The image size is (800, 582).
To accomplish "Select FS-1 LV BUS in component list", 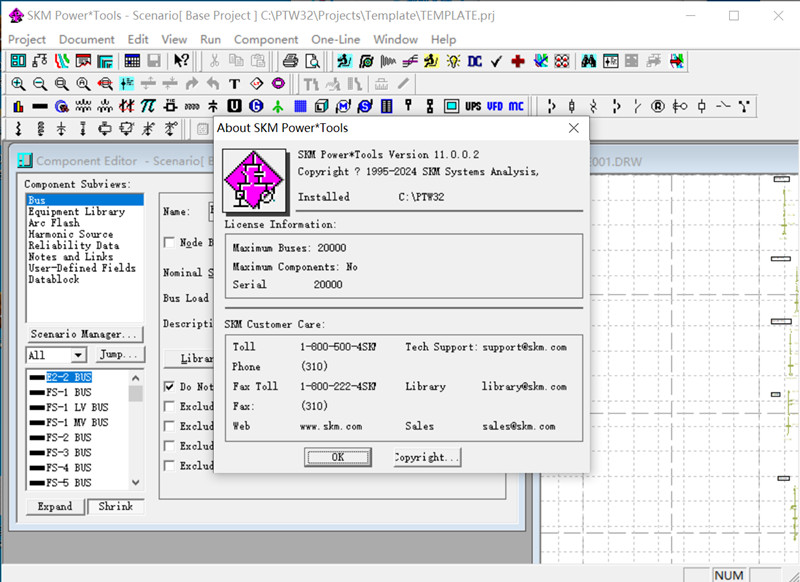I will pos(78,407).
